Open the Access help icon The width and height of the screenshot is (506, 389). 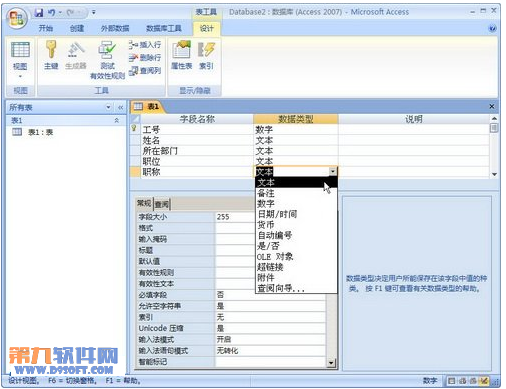(x=492, y=28)
